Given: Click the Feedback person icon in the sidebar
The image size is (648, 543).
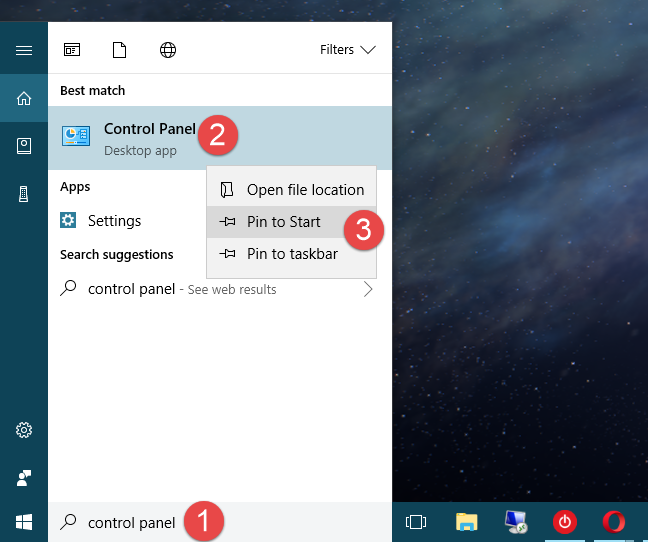Looking at the screenshot, I should click(24, 478).
